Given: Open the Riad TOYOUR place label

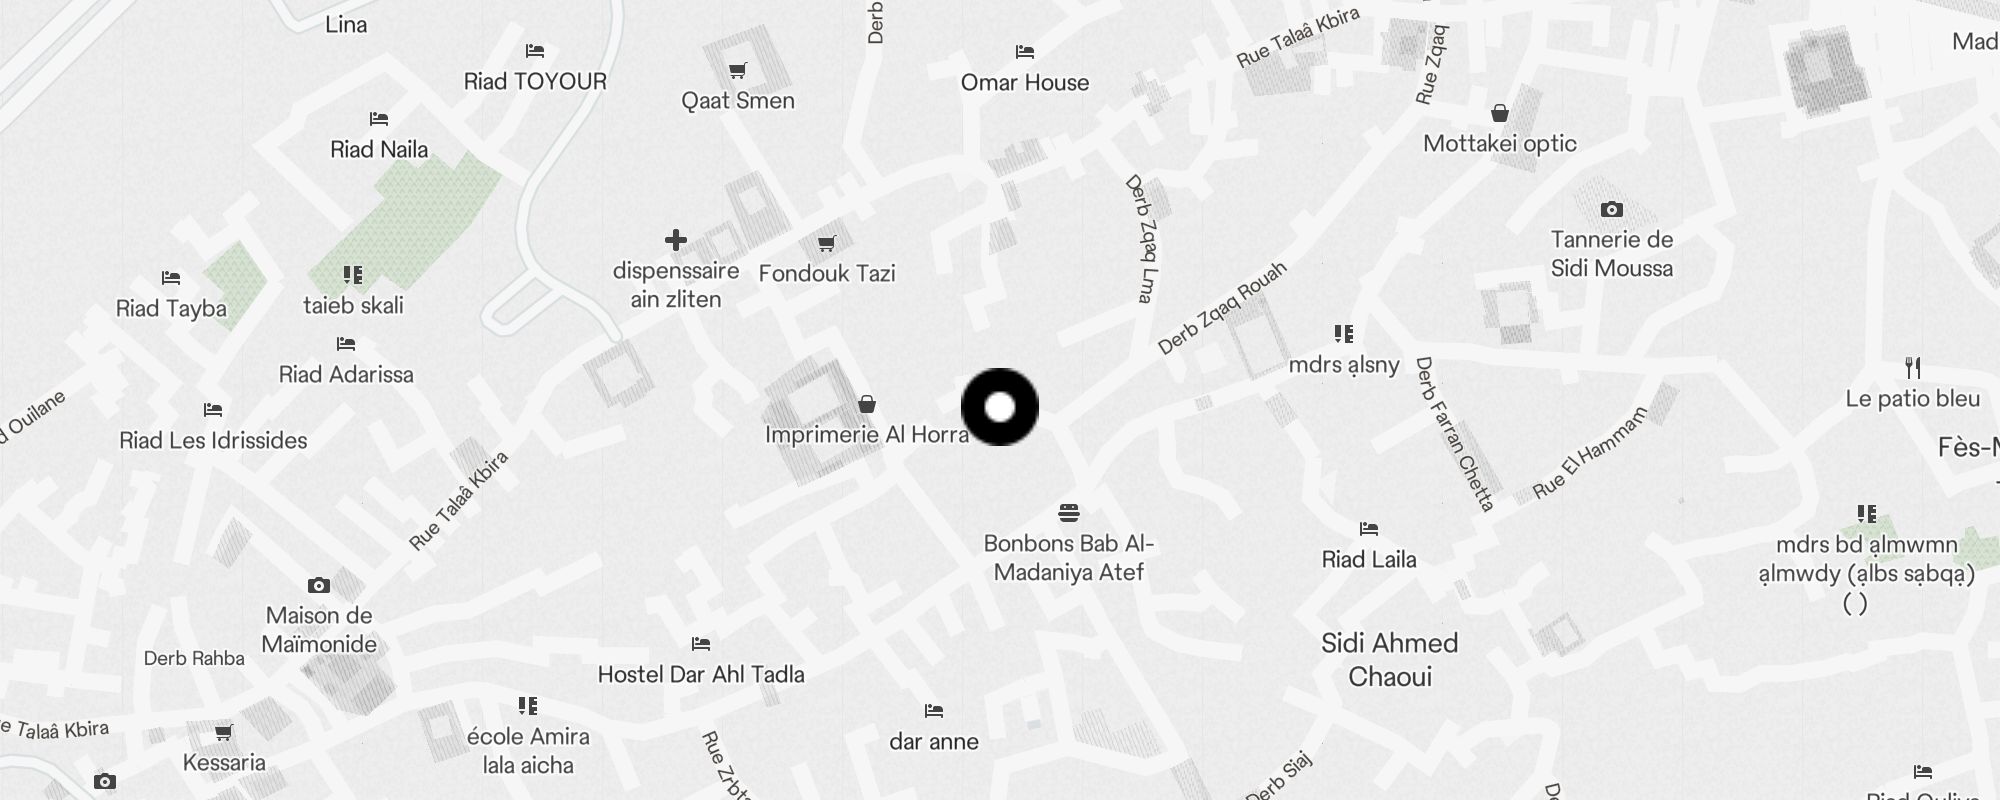Looking at the screenshot, I should tap(535, 81).
